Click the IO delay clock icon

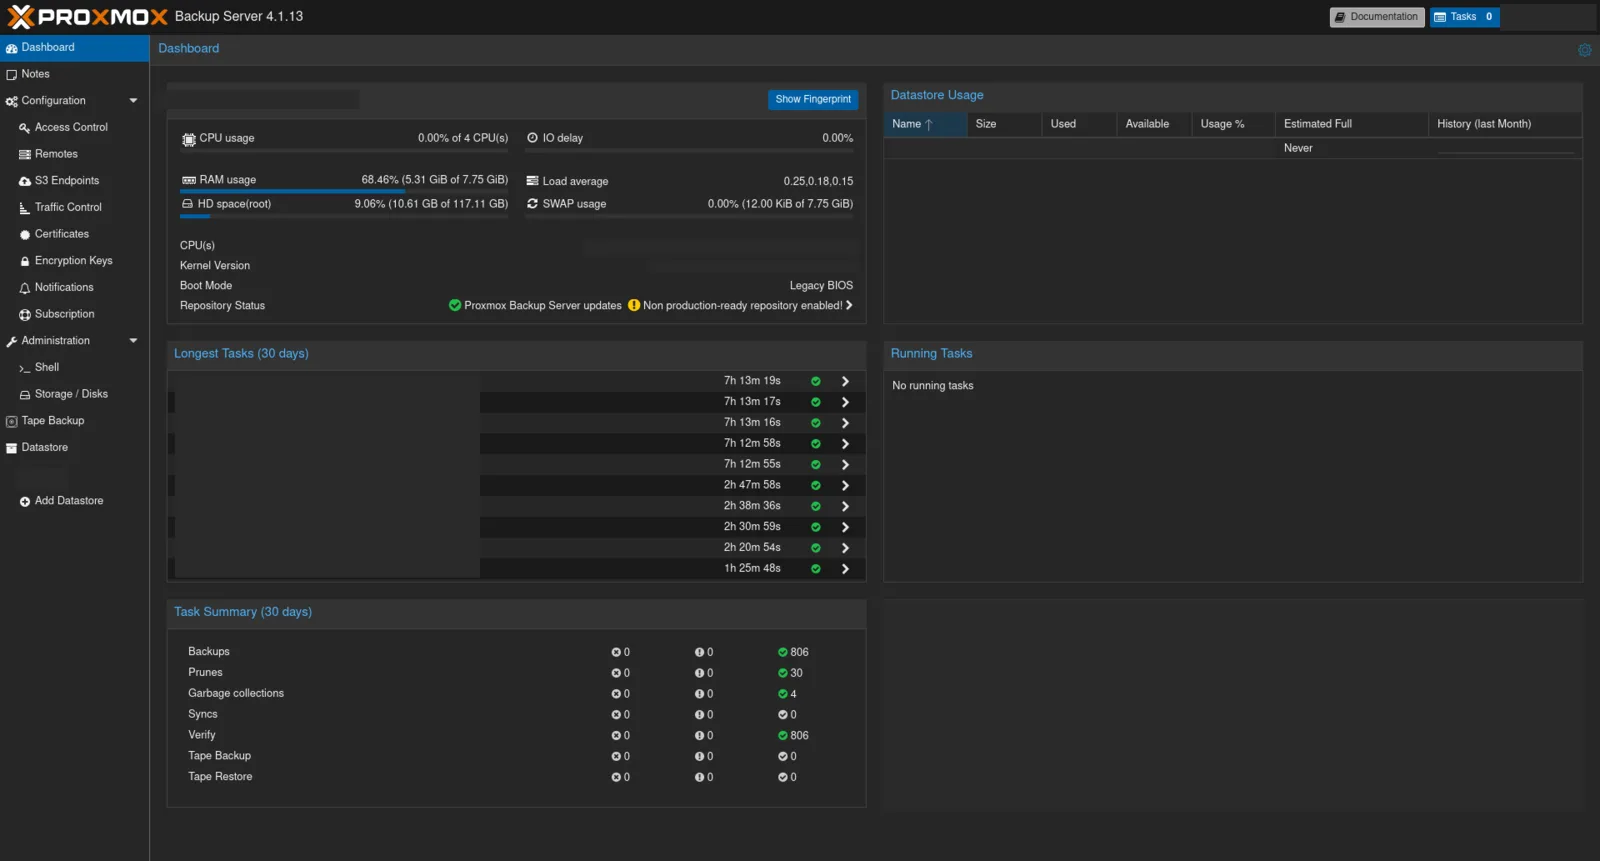(532, 138)
